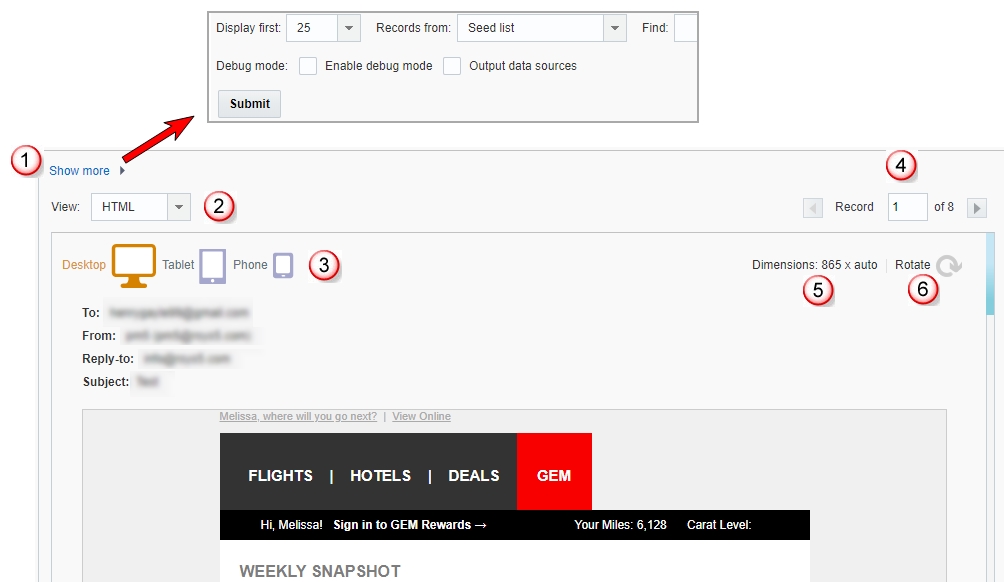The width and height of the screenshot is (1004, 582).
Task: Tick the Output data sources checkbox
Action: coord(452,66)
